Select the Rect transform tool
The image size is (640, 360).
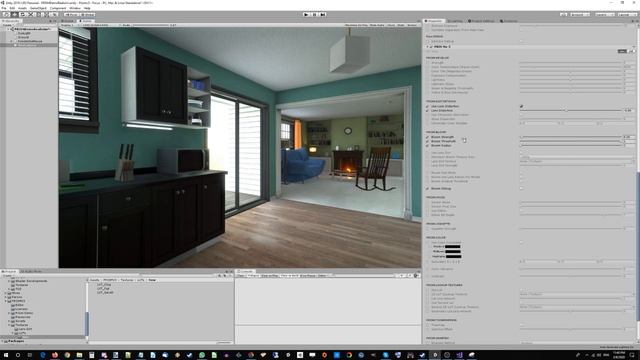pyautogui.click(x=39, y=14)
